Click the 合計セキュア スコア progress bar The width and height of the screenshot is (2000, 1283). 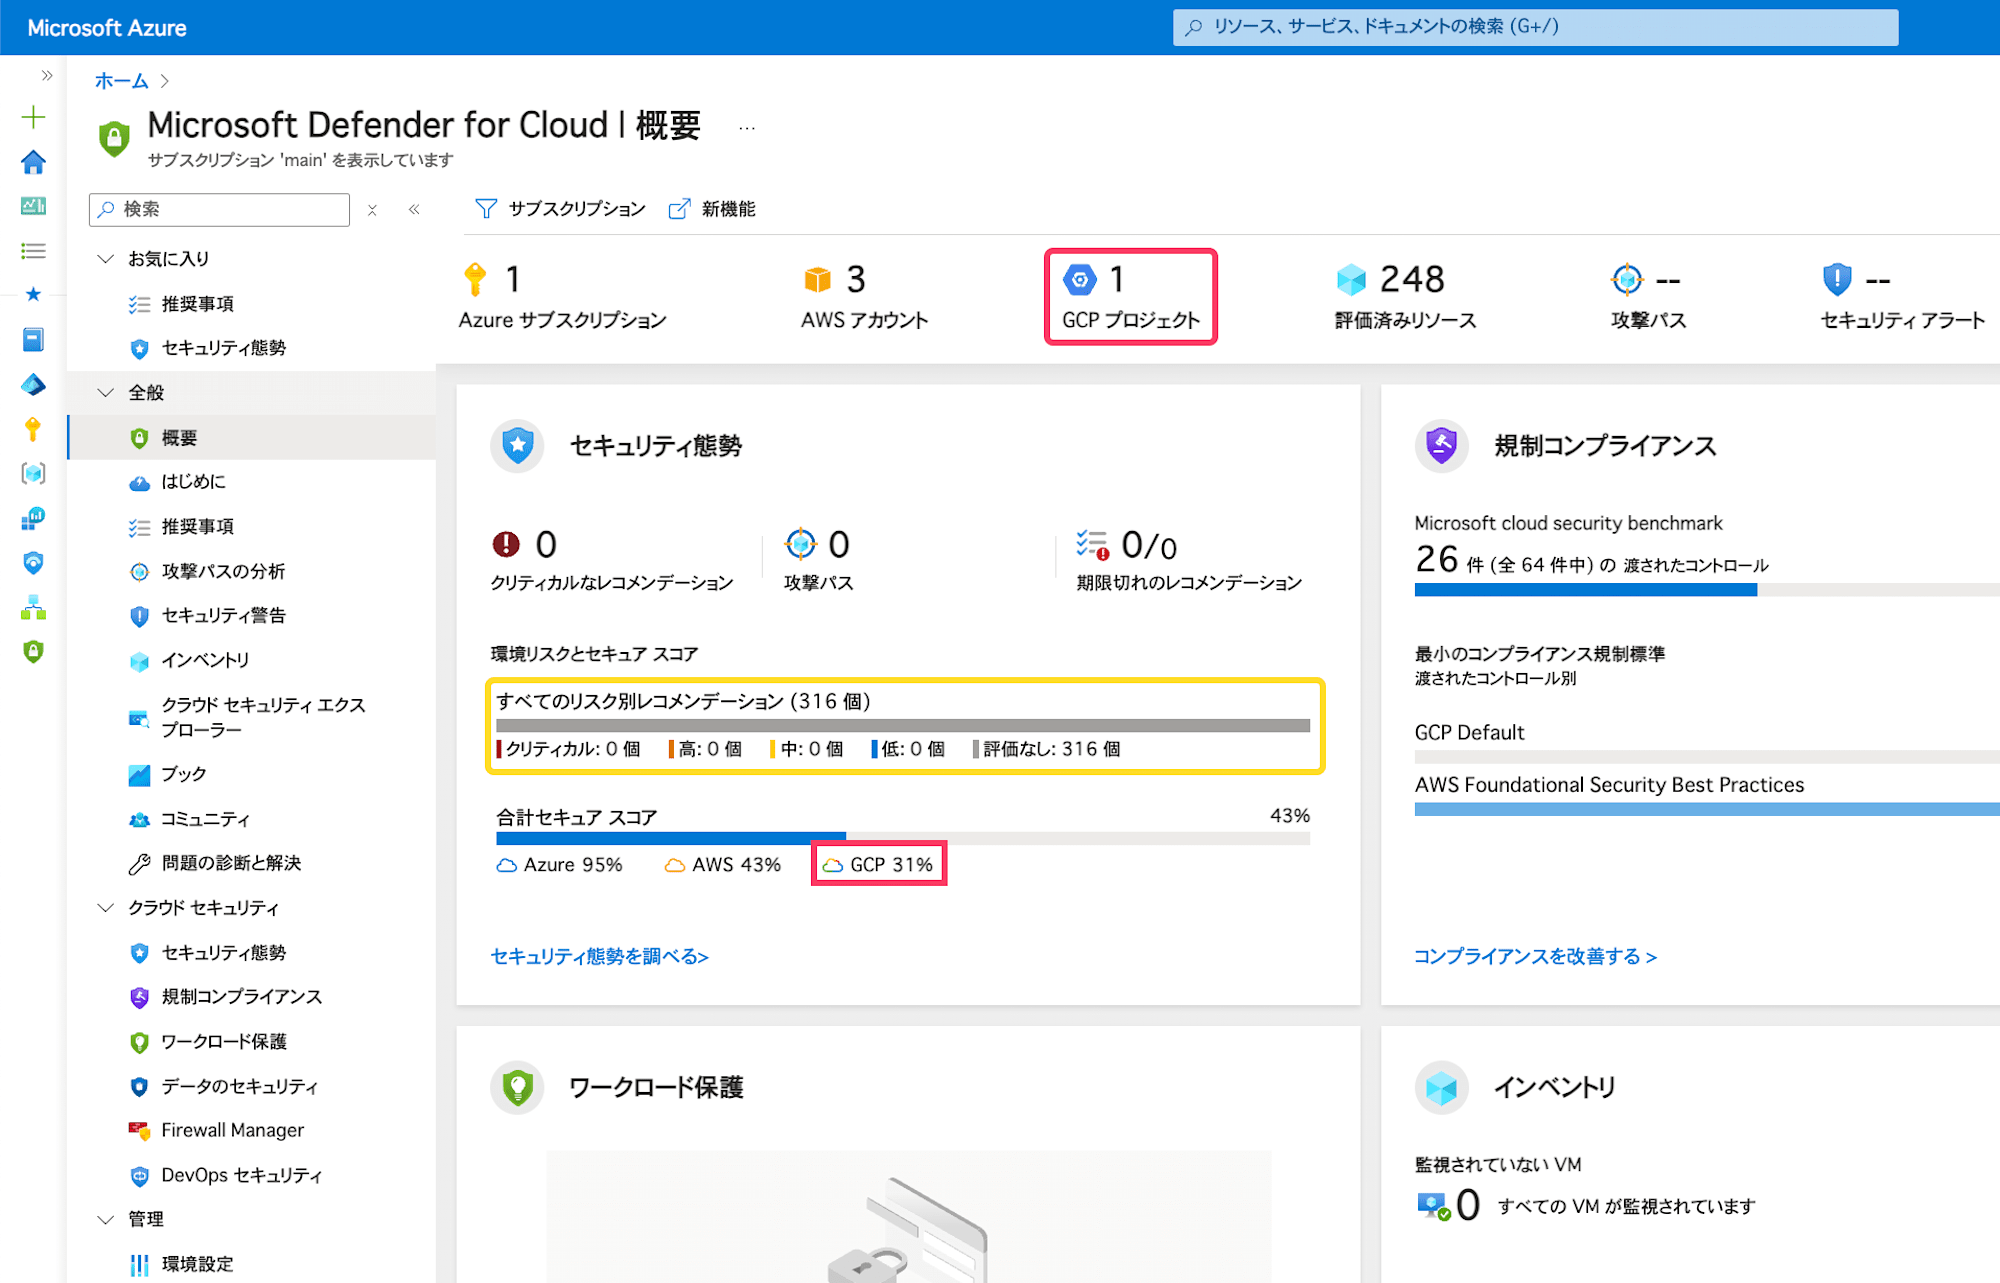903,838
